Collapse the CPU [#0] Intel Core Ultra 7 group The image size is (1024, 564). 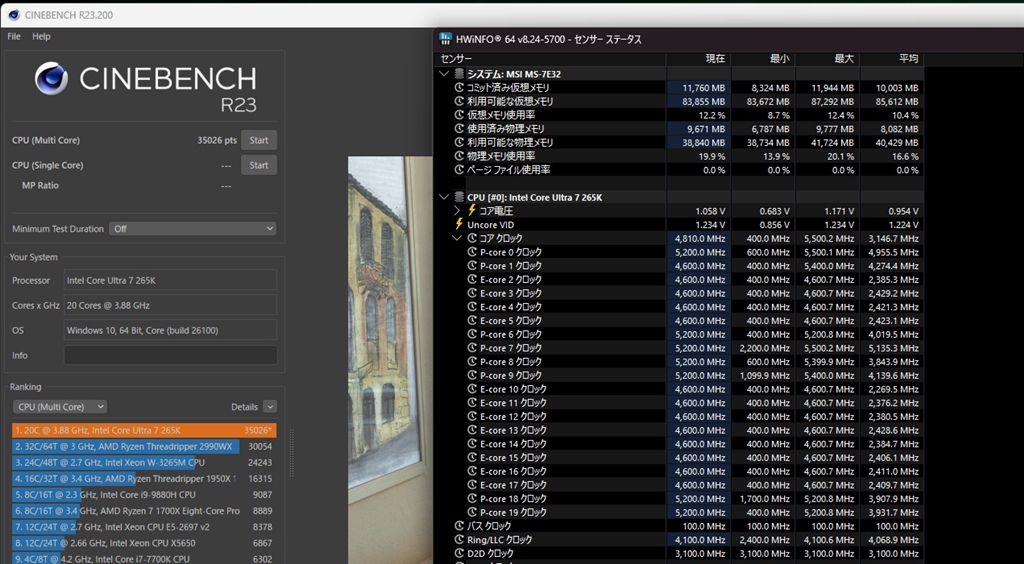click(x=445, y=197)
